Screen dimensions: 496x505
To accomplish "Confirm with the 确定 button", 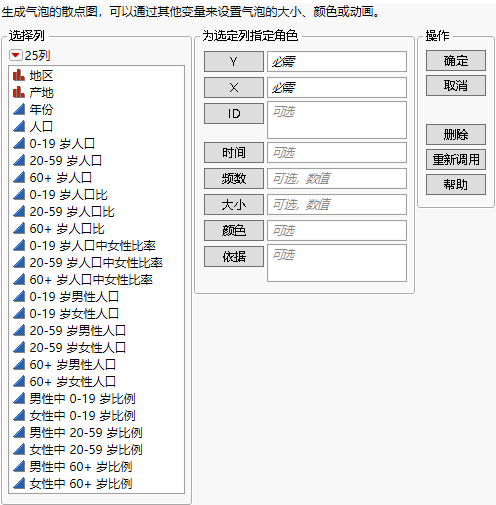I will pyautogui.click(x=456, y=61).
